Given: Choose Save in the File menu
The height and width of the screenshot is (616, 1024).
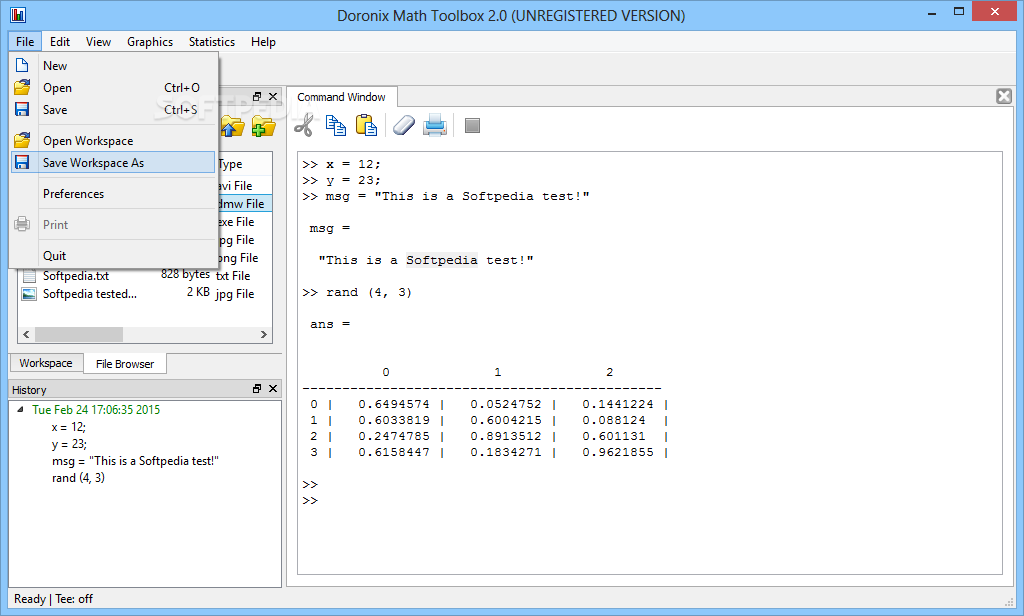Looking at the screenshot, I should [x=114, y=110].
